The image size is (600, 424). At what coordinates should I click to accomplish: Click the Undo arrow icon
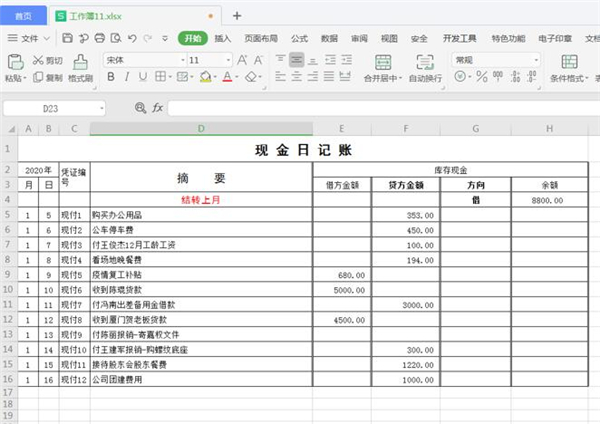[132, 38]
